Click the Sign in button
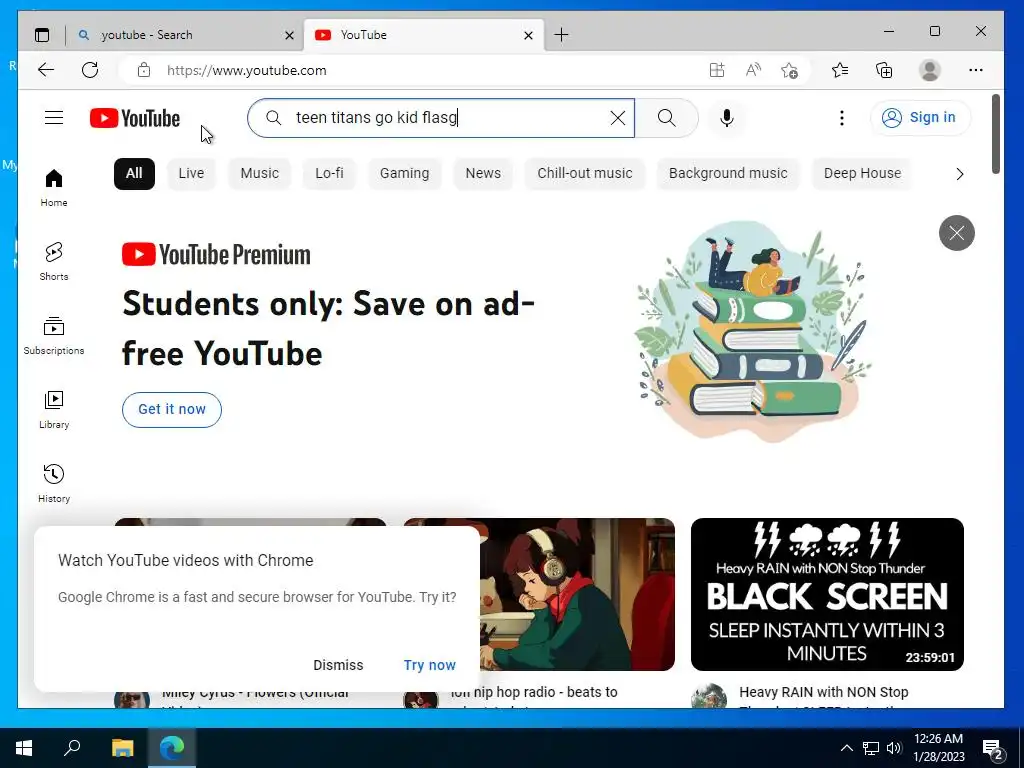The image size is (1024, 768). coord(920,118)
